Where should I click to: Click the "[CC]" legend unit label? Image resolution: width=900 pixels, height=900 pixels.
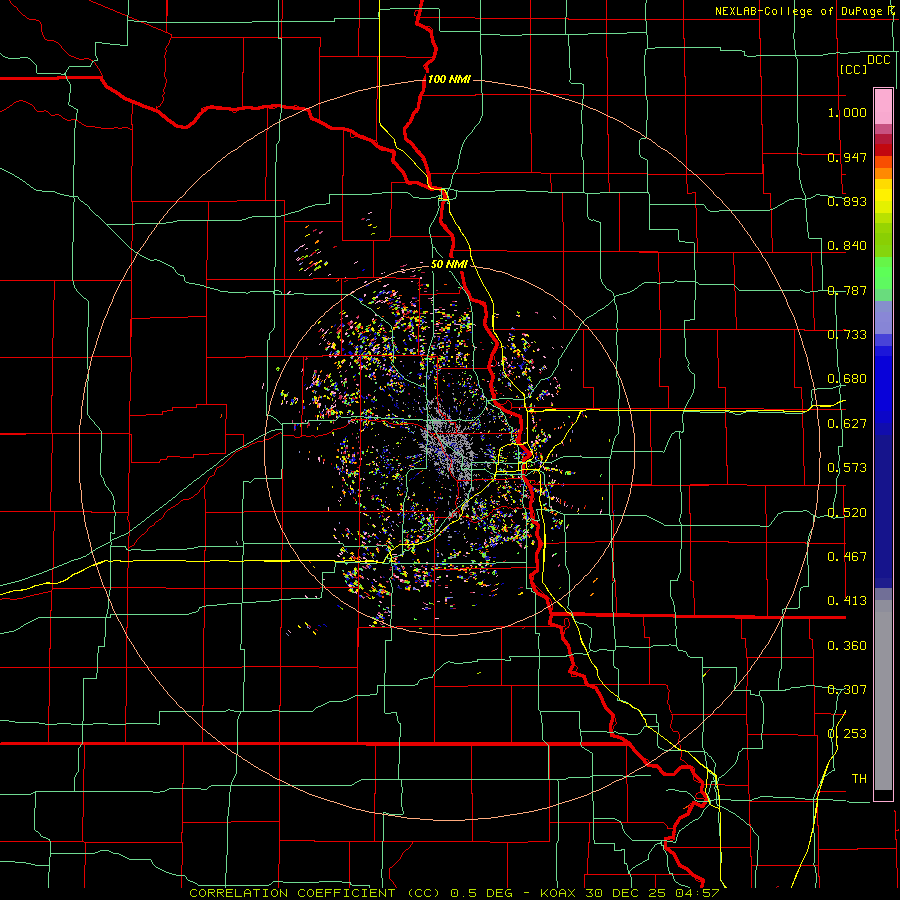pos(854,69)
